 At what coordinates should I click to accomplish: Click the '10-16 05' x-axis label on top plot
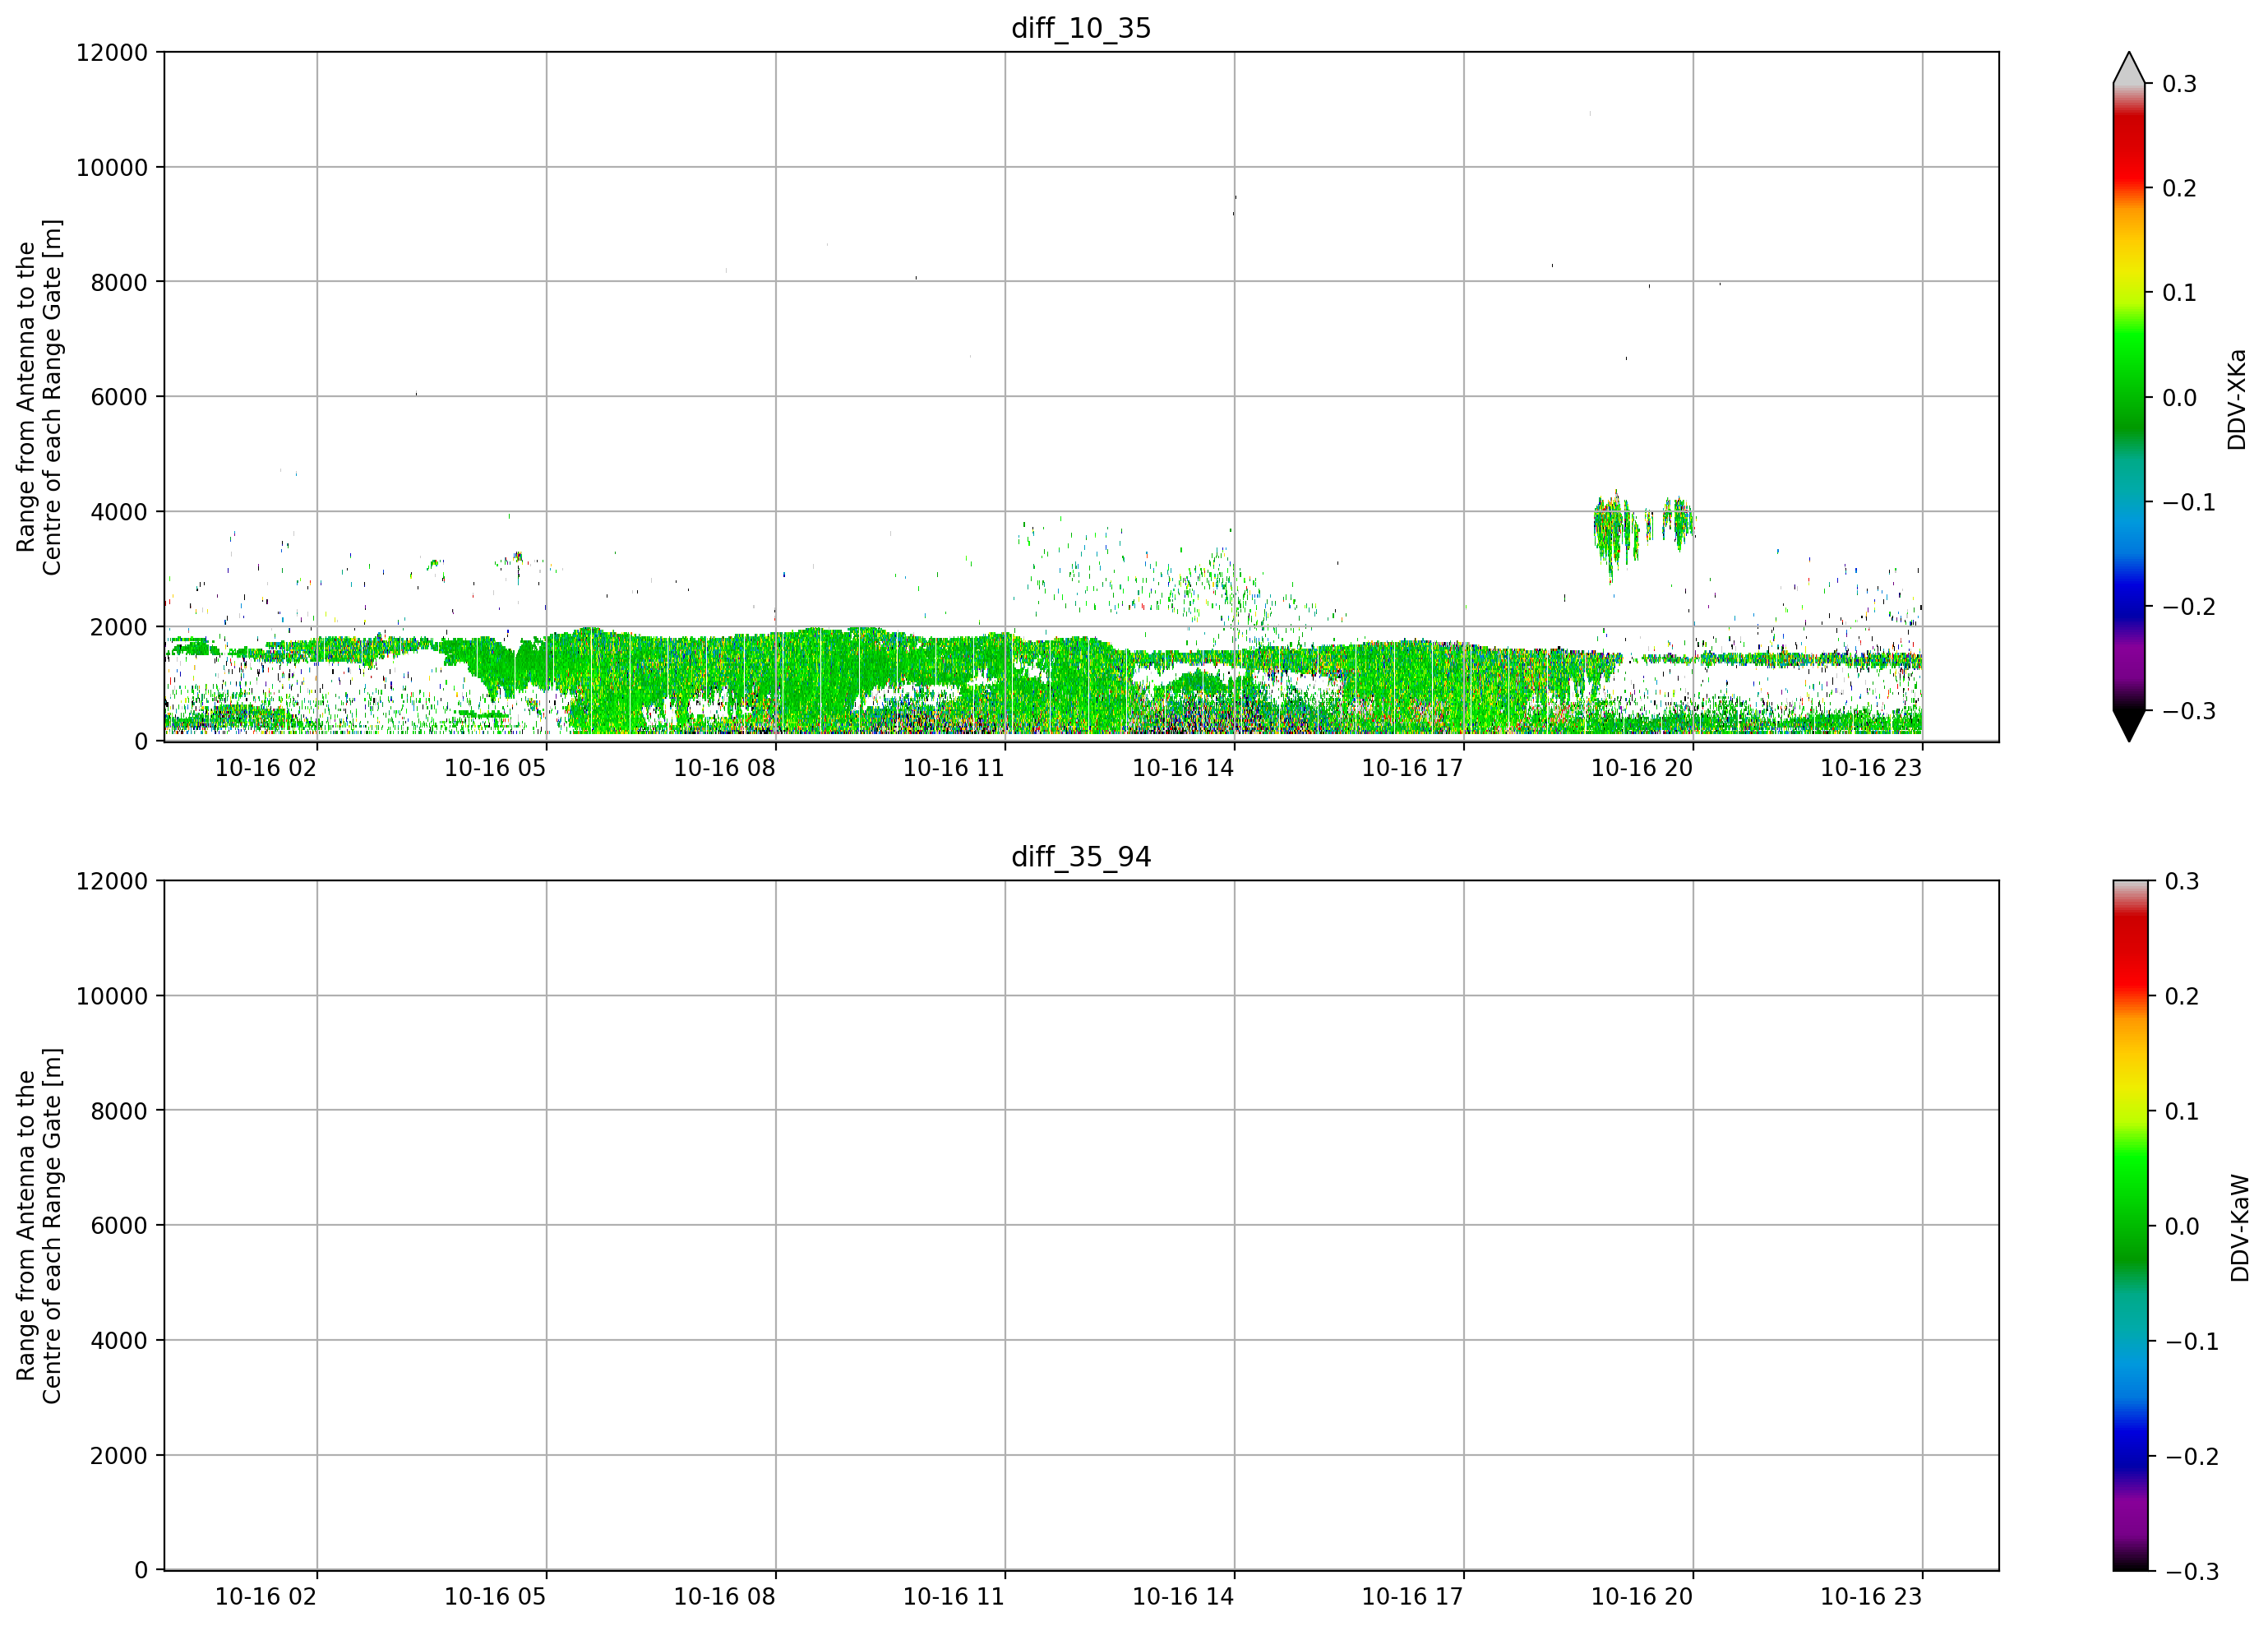(x=495, y=768)
